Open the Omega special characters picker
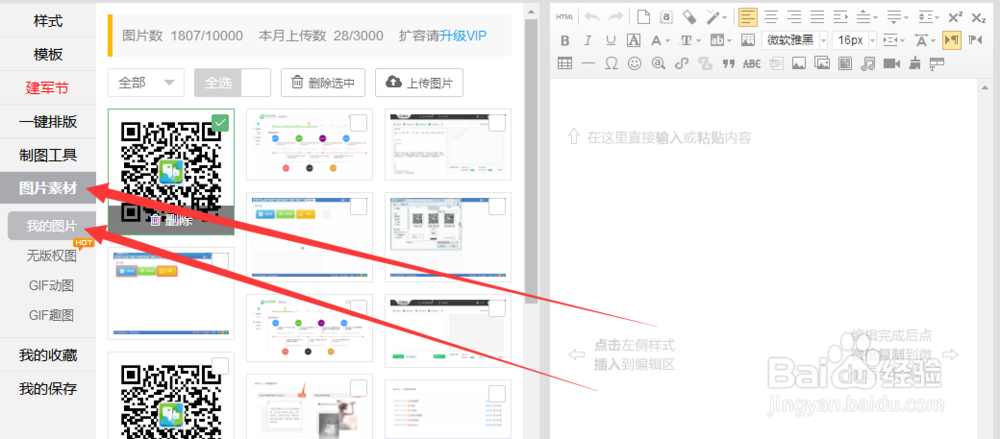The image size is (1000, 439). (611, 63)
